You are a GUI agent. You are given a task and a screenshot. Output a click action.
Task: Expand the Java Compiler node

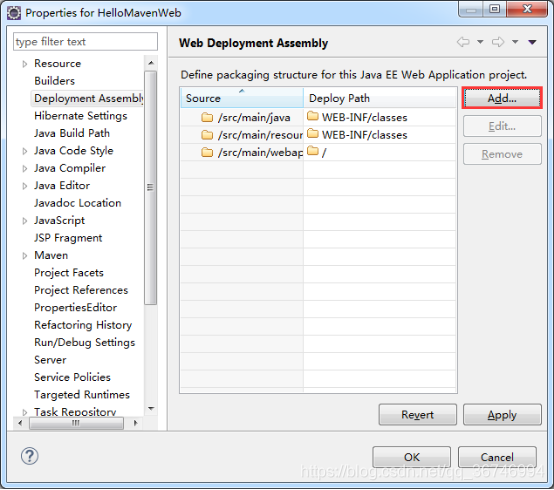(25, 169)
